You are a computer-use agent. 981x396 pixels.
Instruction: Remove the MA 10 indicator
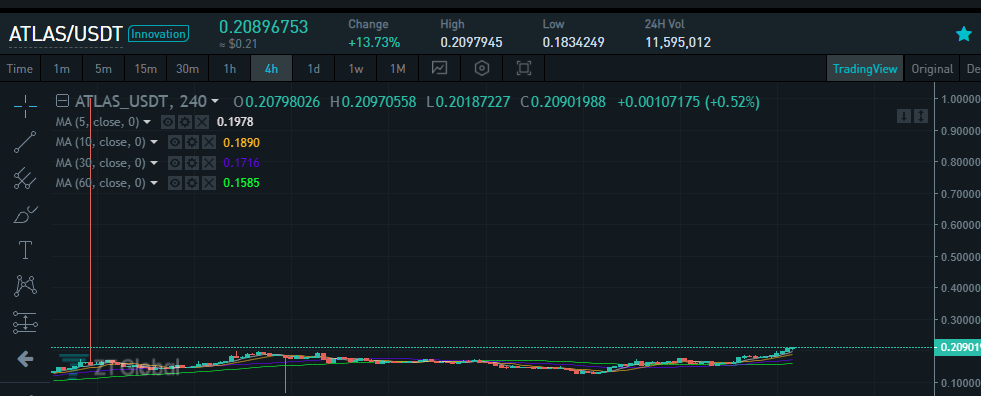click(209, 143)
